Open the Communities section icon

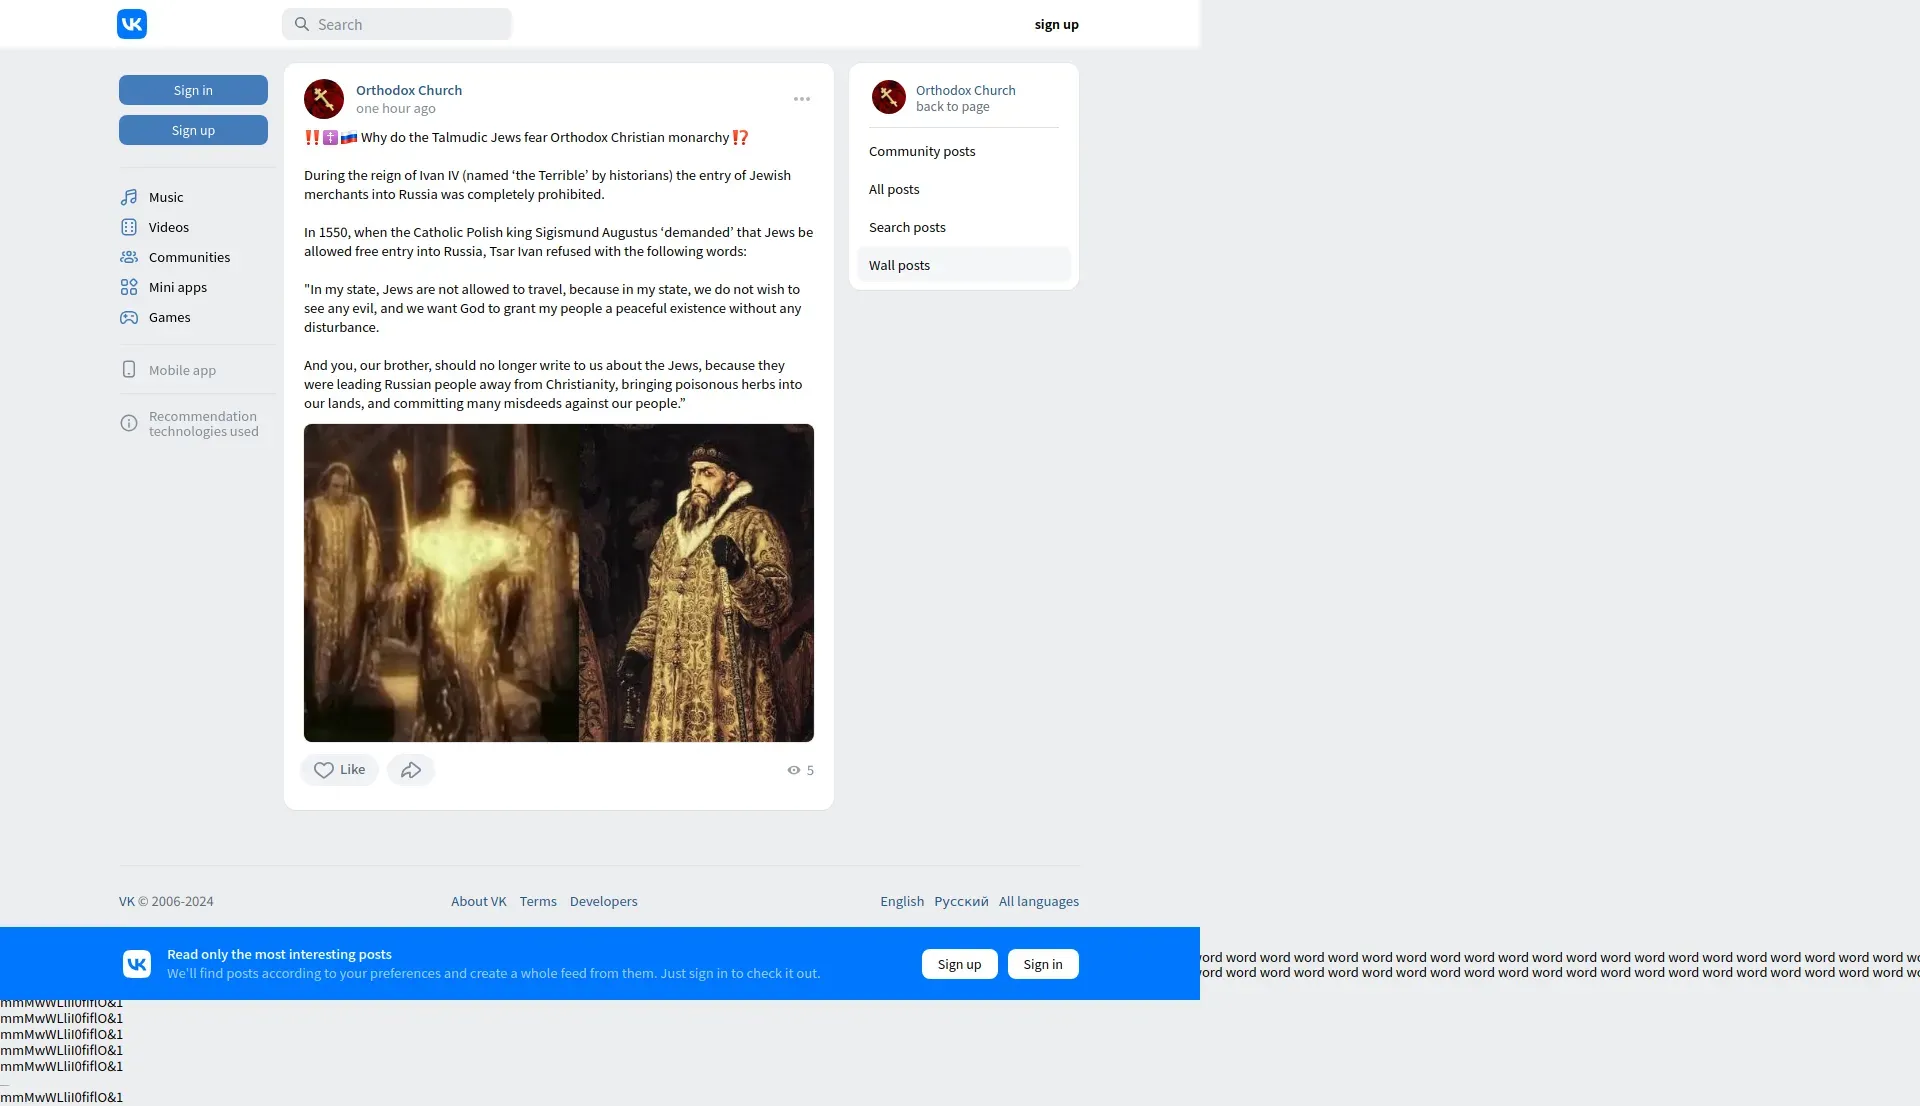click(129, 257)
